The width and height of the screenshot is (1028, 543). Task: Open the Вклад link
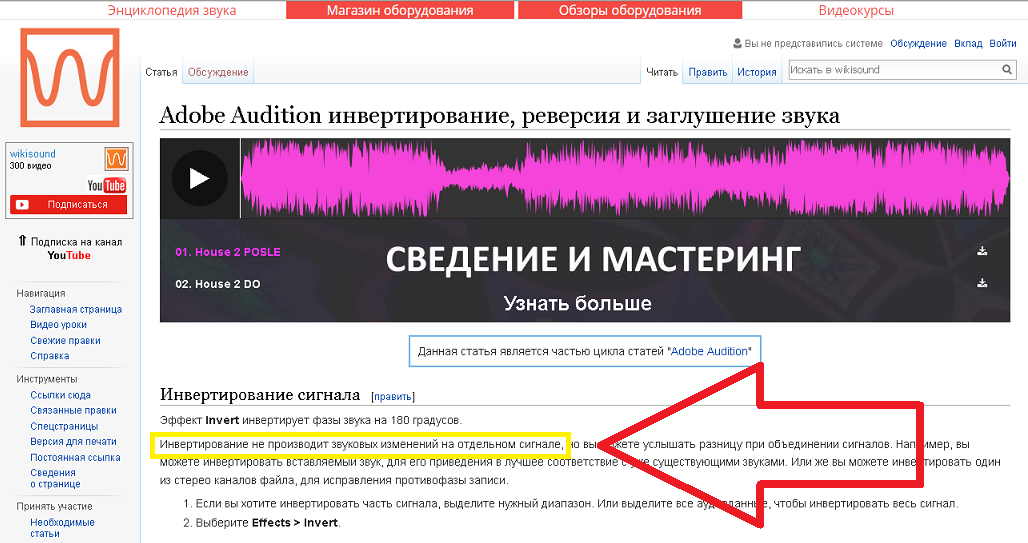968,43
